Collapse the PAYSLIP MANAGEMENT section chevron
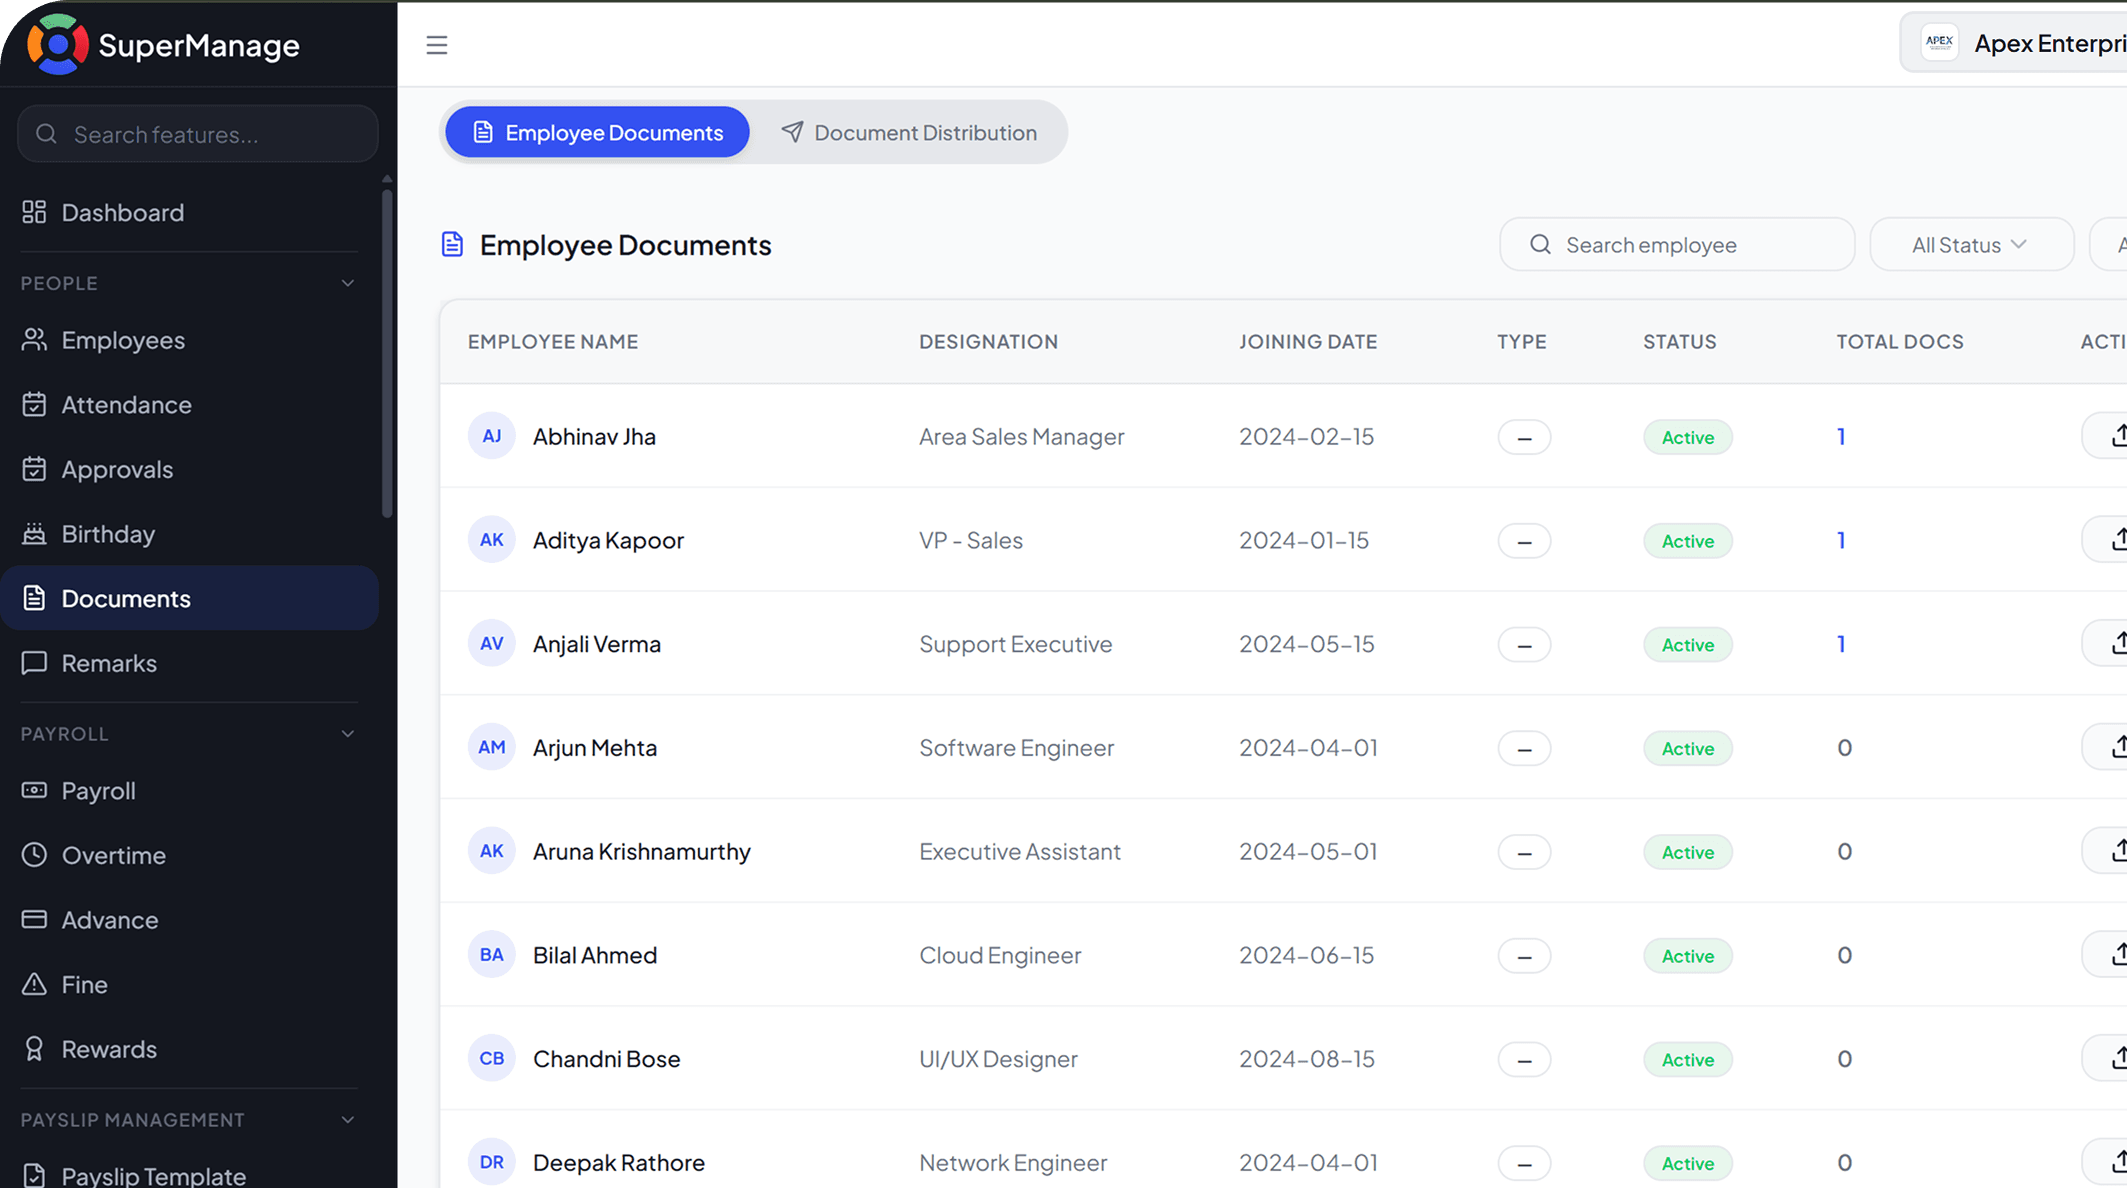 pos(348,1120)
